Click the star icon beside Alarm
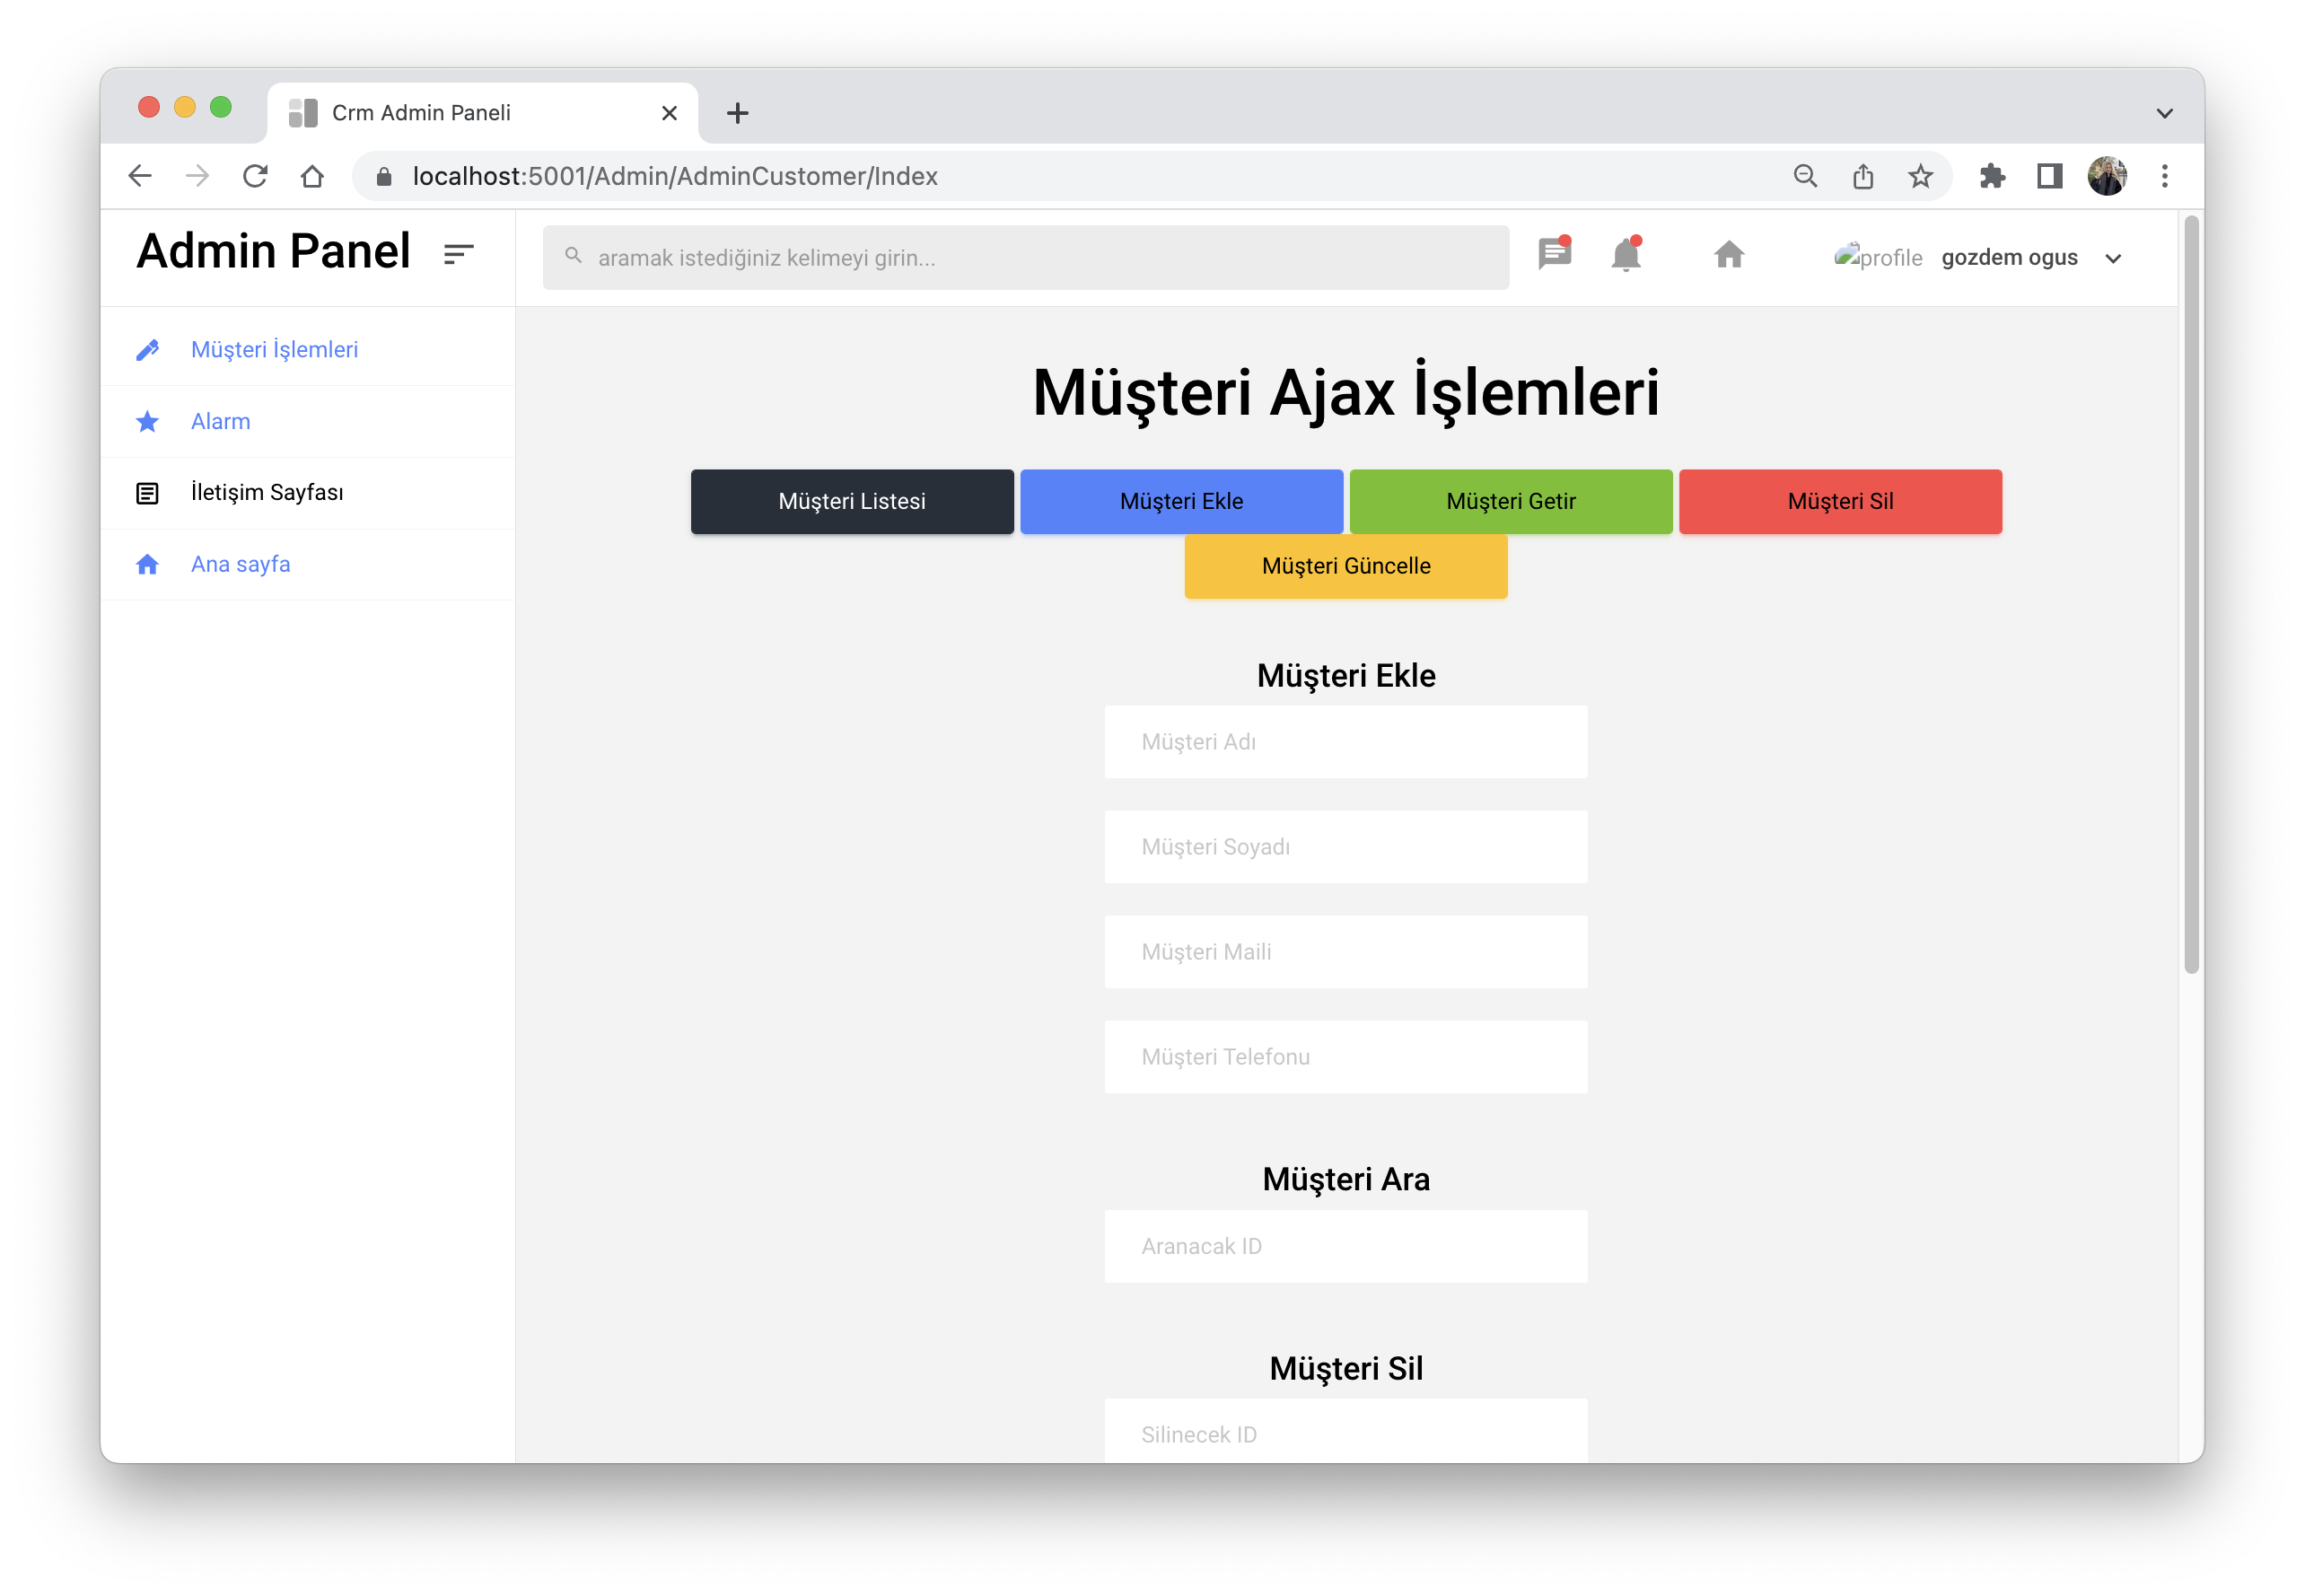The height and width of the screenshot is (1596, 2305). pos(147,421)
